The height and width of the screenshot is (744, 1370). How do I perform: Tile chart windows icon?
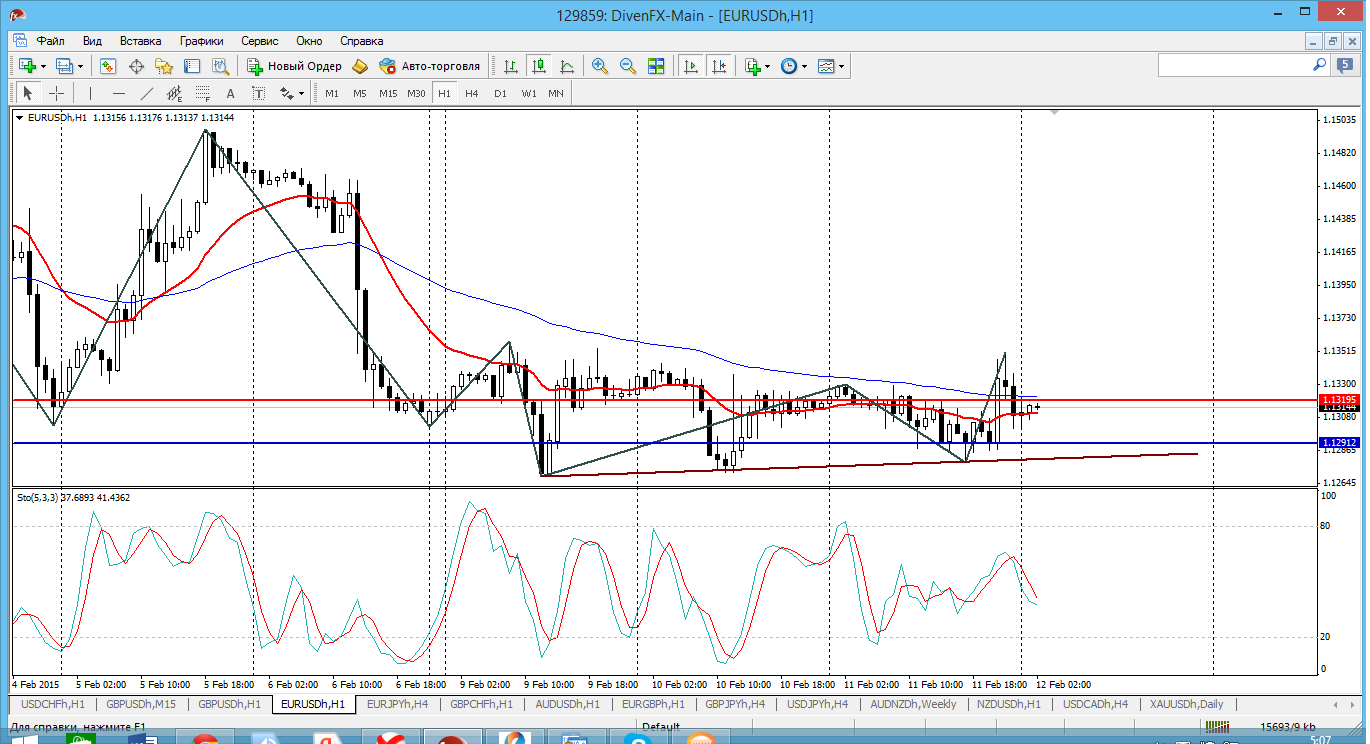point(656,66)
